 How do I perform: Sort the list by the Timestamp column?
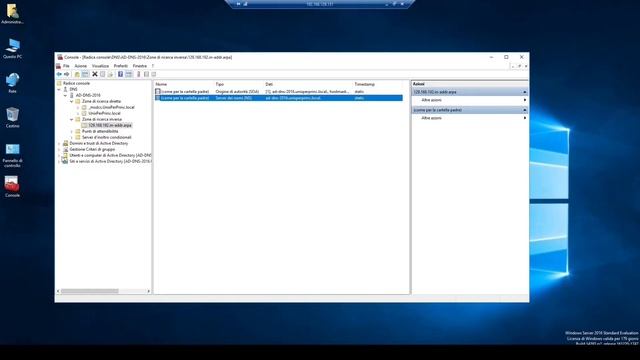378,84
